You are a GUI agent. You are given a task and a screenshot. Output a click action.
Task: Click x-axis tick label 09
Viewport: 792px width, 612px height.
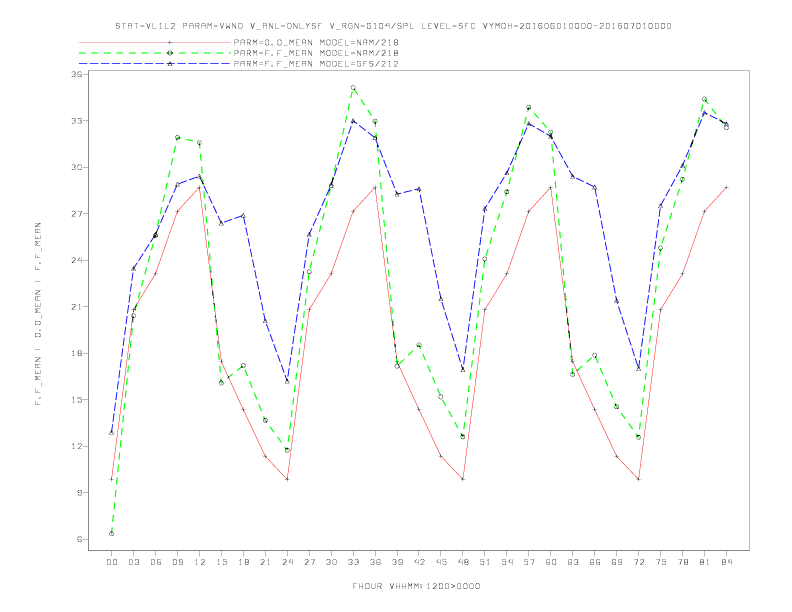click(x=177, y=562)
